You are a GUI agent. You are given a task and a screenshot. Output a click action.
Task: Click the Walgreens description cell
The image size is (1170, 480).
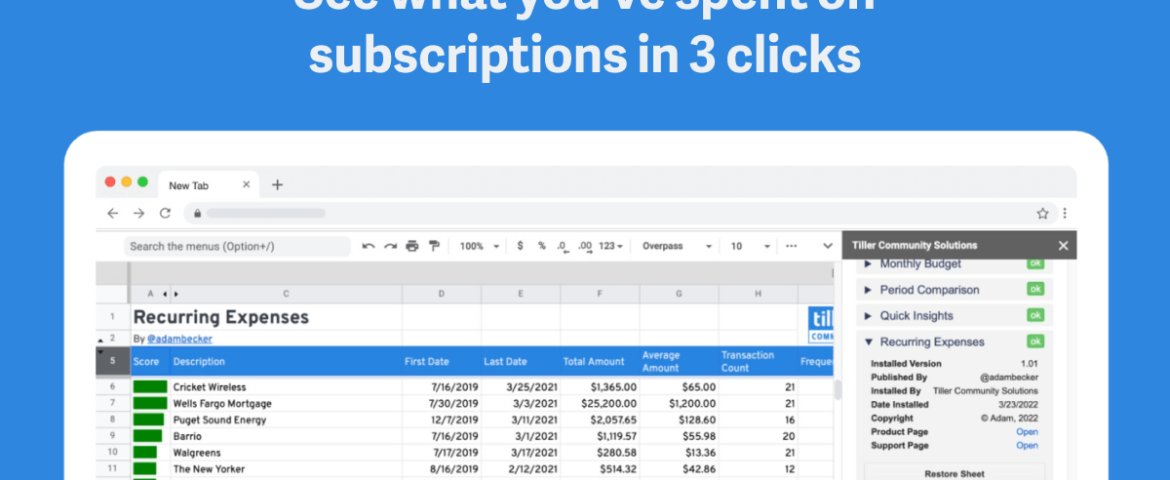(286, 452)
